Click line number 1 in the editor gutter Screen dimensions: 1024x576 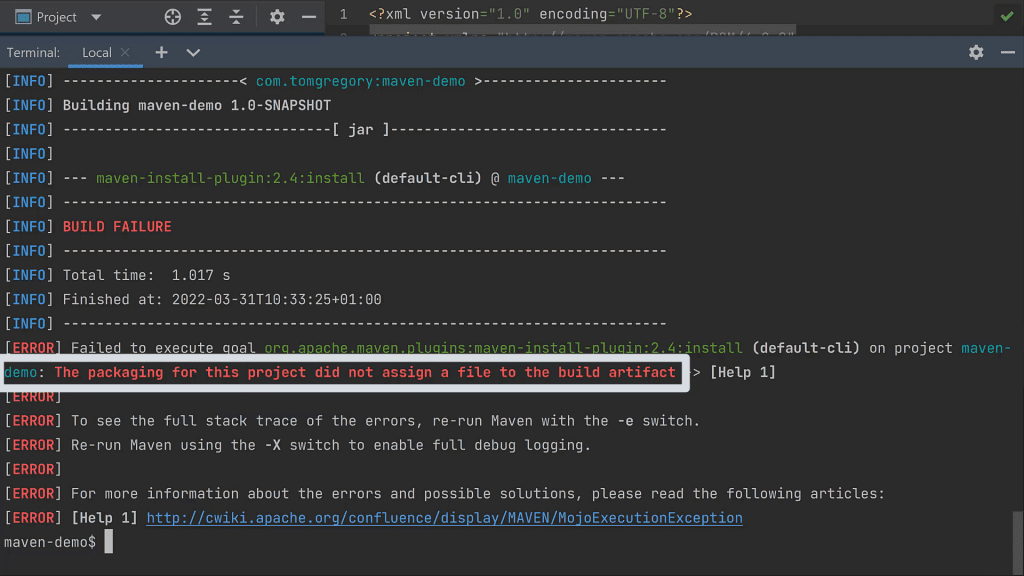coord(344,15)
